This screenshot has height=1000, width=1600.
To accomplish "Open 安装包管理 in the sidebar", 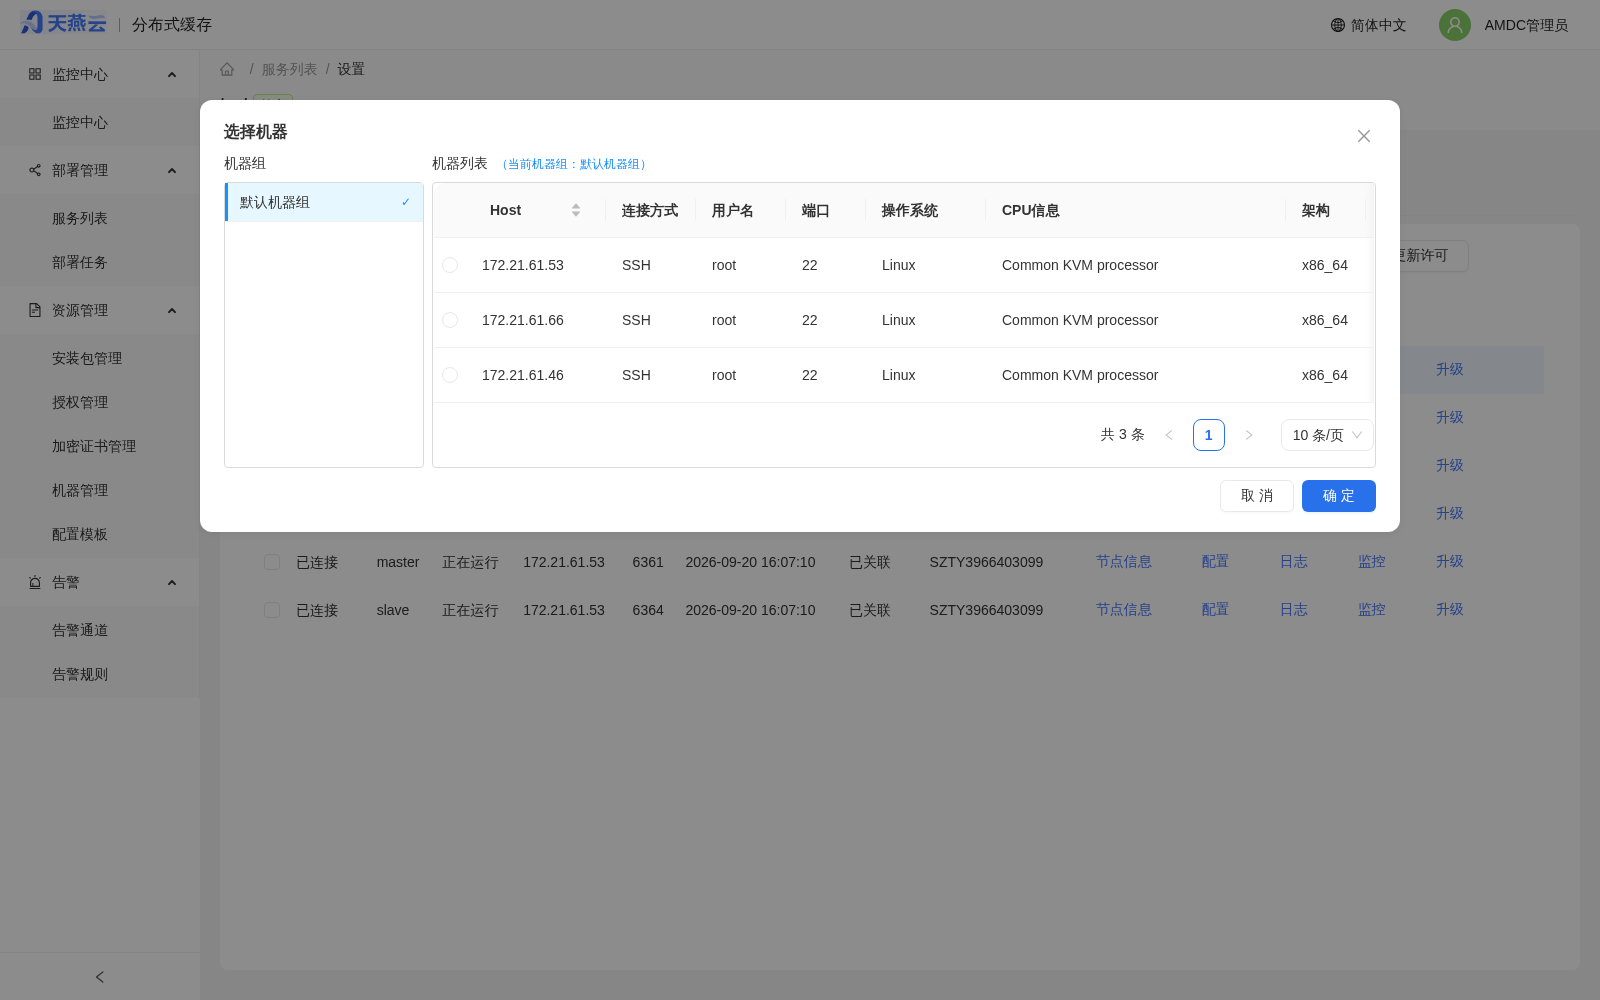I will click(x=87, y=358).
